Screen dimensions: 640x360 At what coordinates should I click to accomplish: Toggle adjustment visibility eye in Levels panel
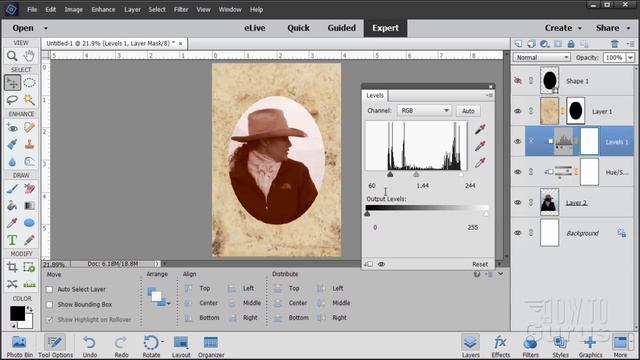[x=381, y=264]
